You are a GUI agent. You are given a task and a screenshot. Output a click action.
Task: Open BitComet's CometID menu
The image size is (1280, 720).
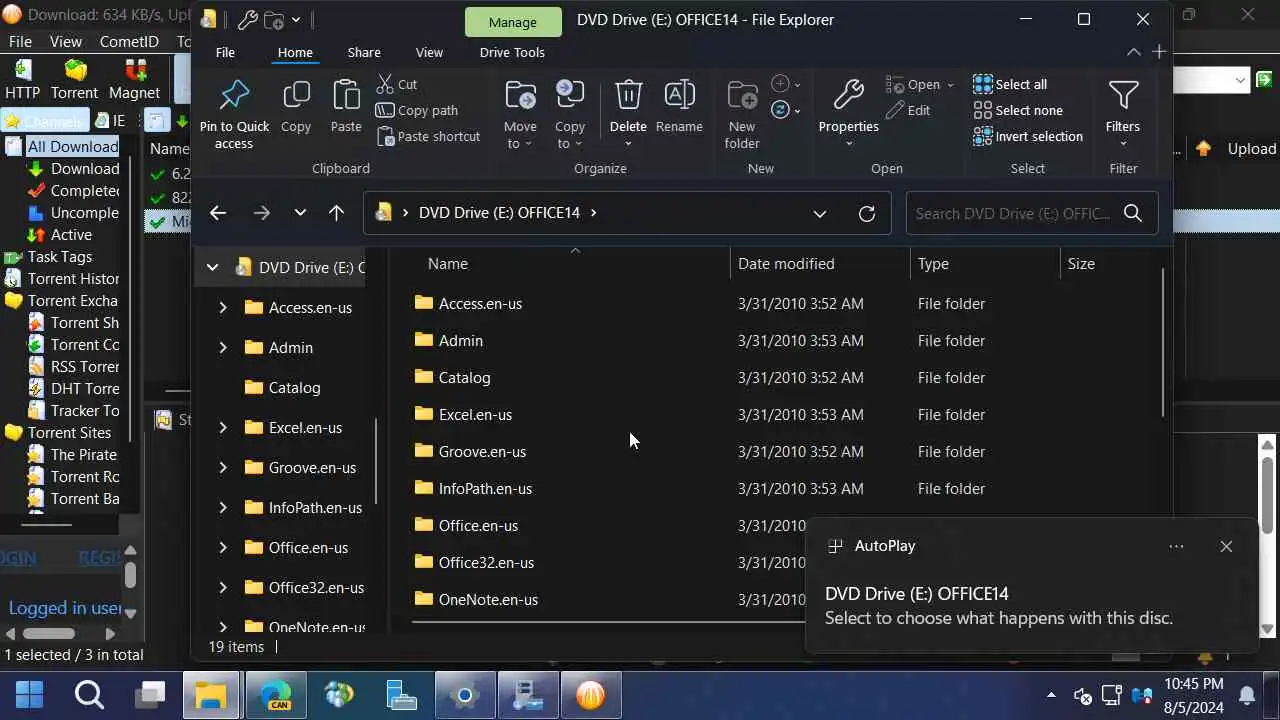129,42
